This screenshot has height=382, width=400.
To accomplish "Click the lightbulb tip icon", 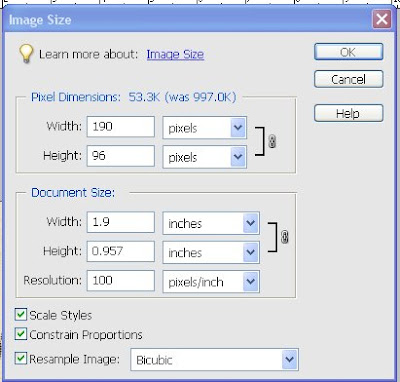I will [26, 54].
